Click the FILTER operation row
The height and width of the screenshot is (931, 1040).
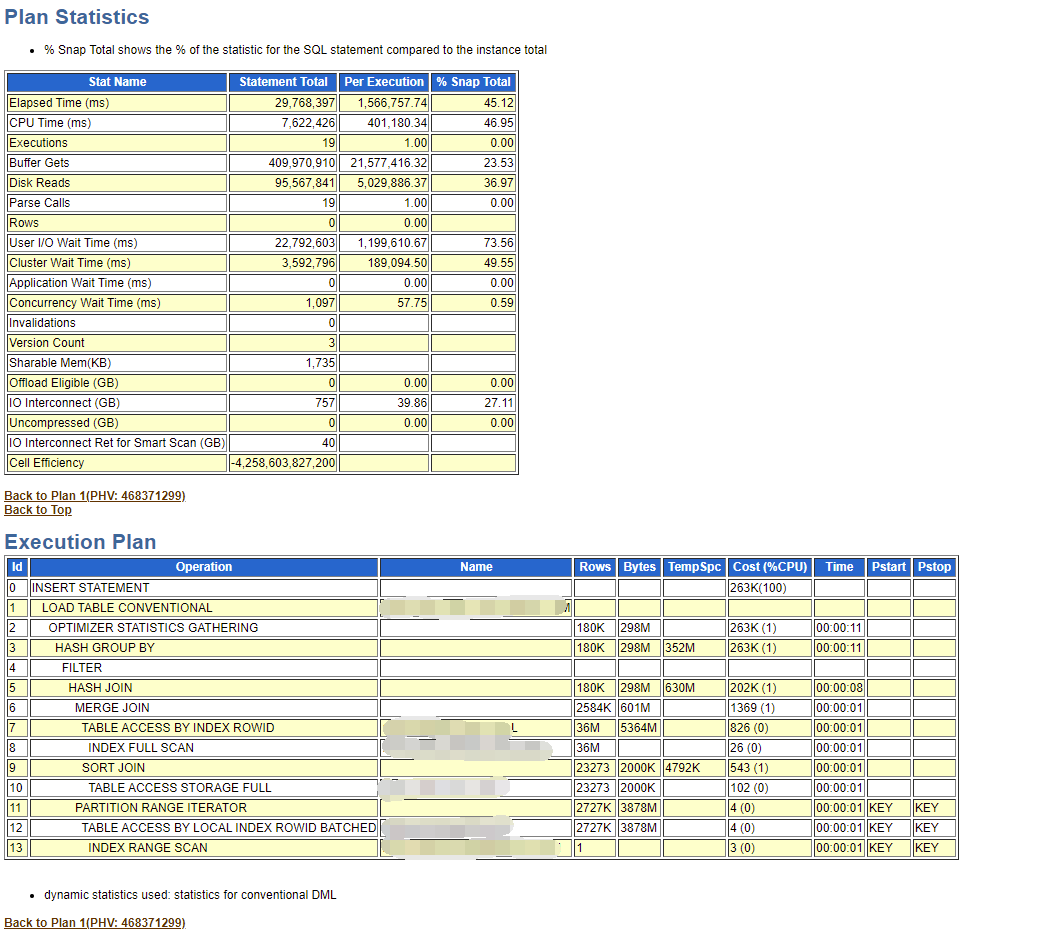[204, 668]
